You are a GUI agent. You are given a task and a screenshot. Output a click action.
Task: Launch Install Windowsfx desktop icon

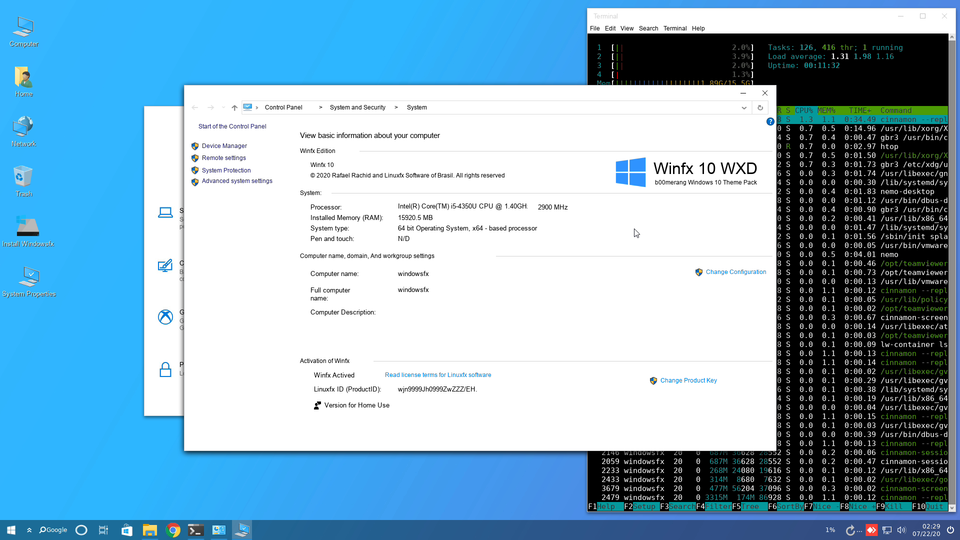[x=28, y=231]
